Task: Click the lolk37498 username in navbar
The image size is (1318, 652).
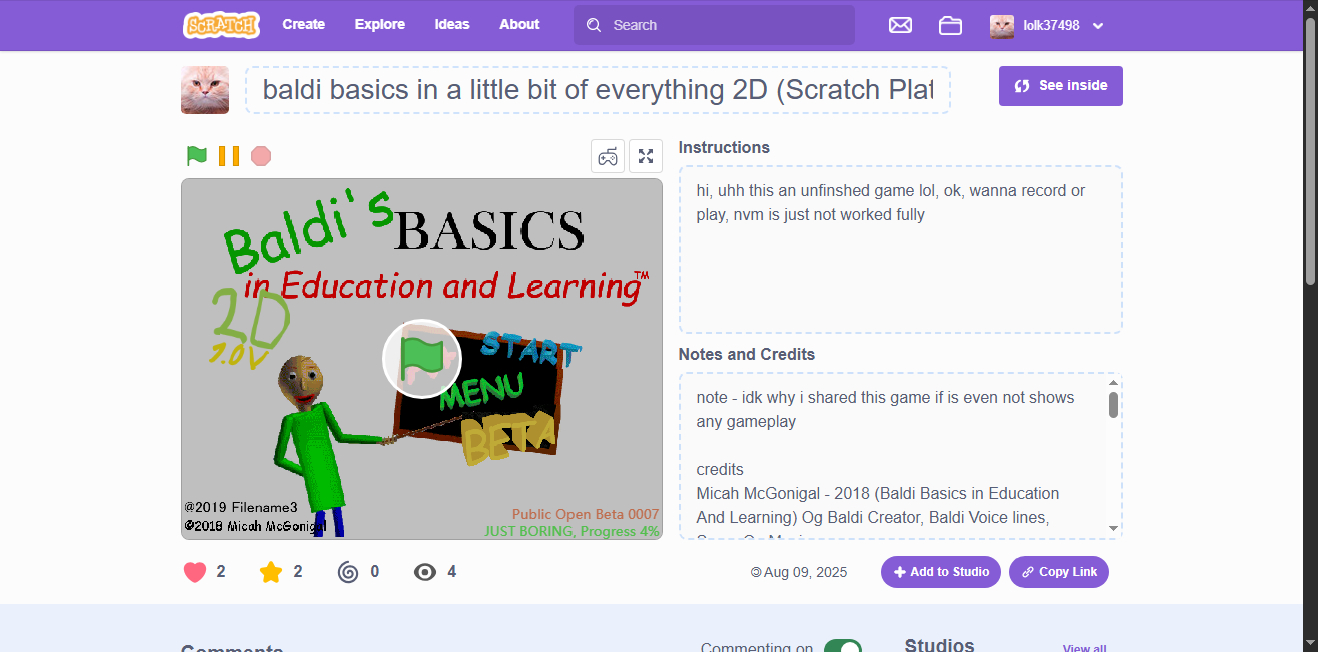Action: pos(1051,26)
